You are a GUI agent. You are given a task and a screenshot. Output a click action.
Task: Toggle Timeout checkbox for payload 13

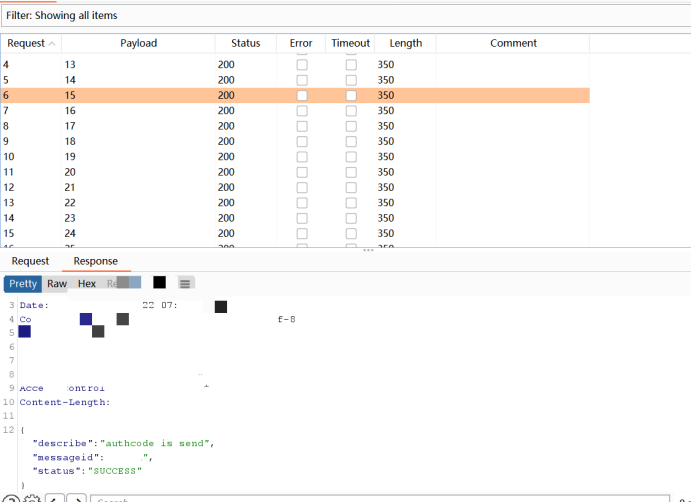(x=351, y=65)
